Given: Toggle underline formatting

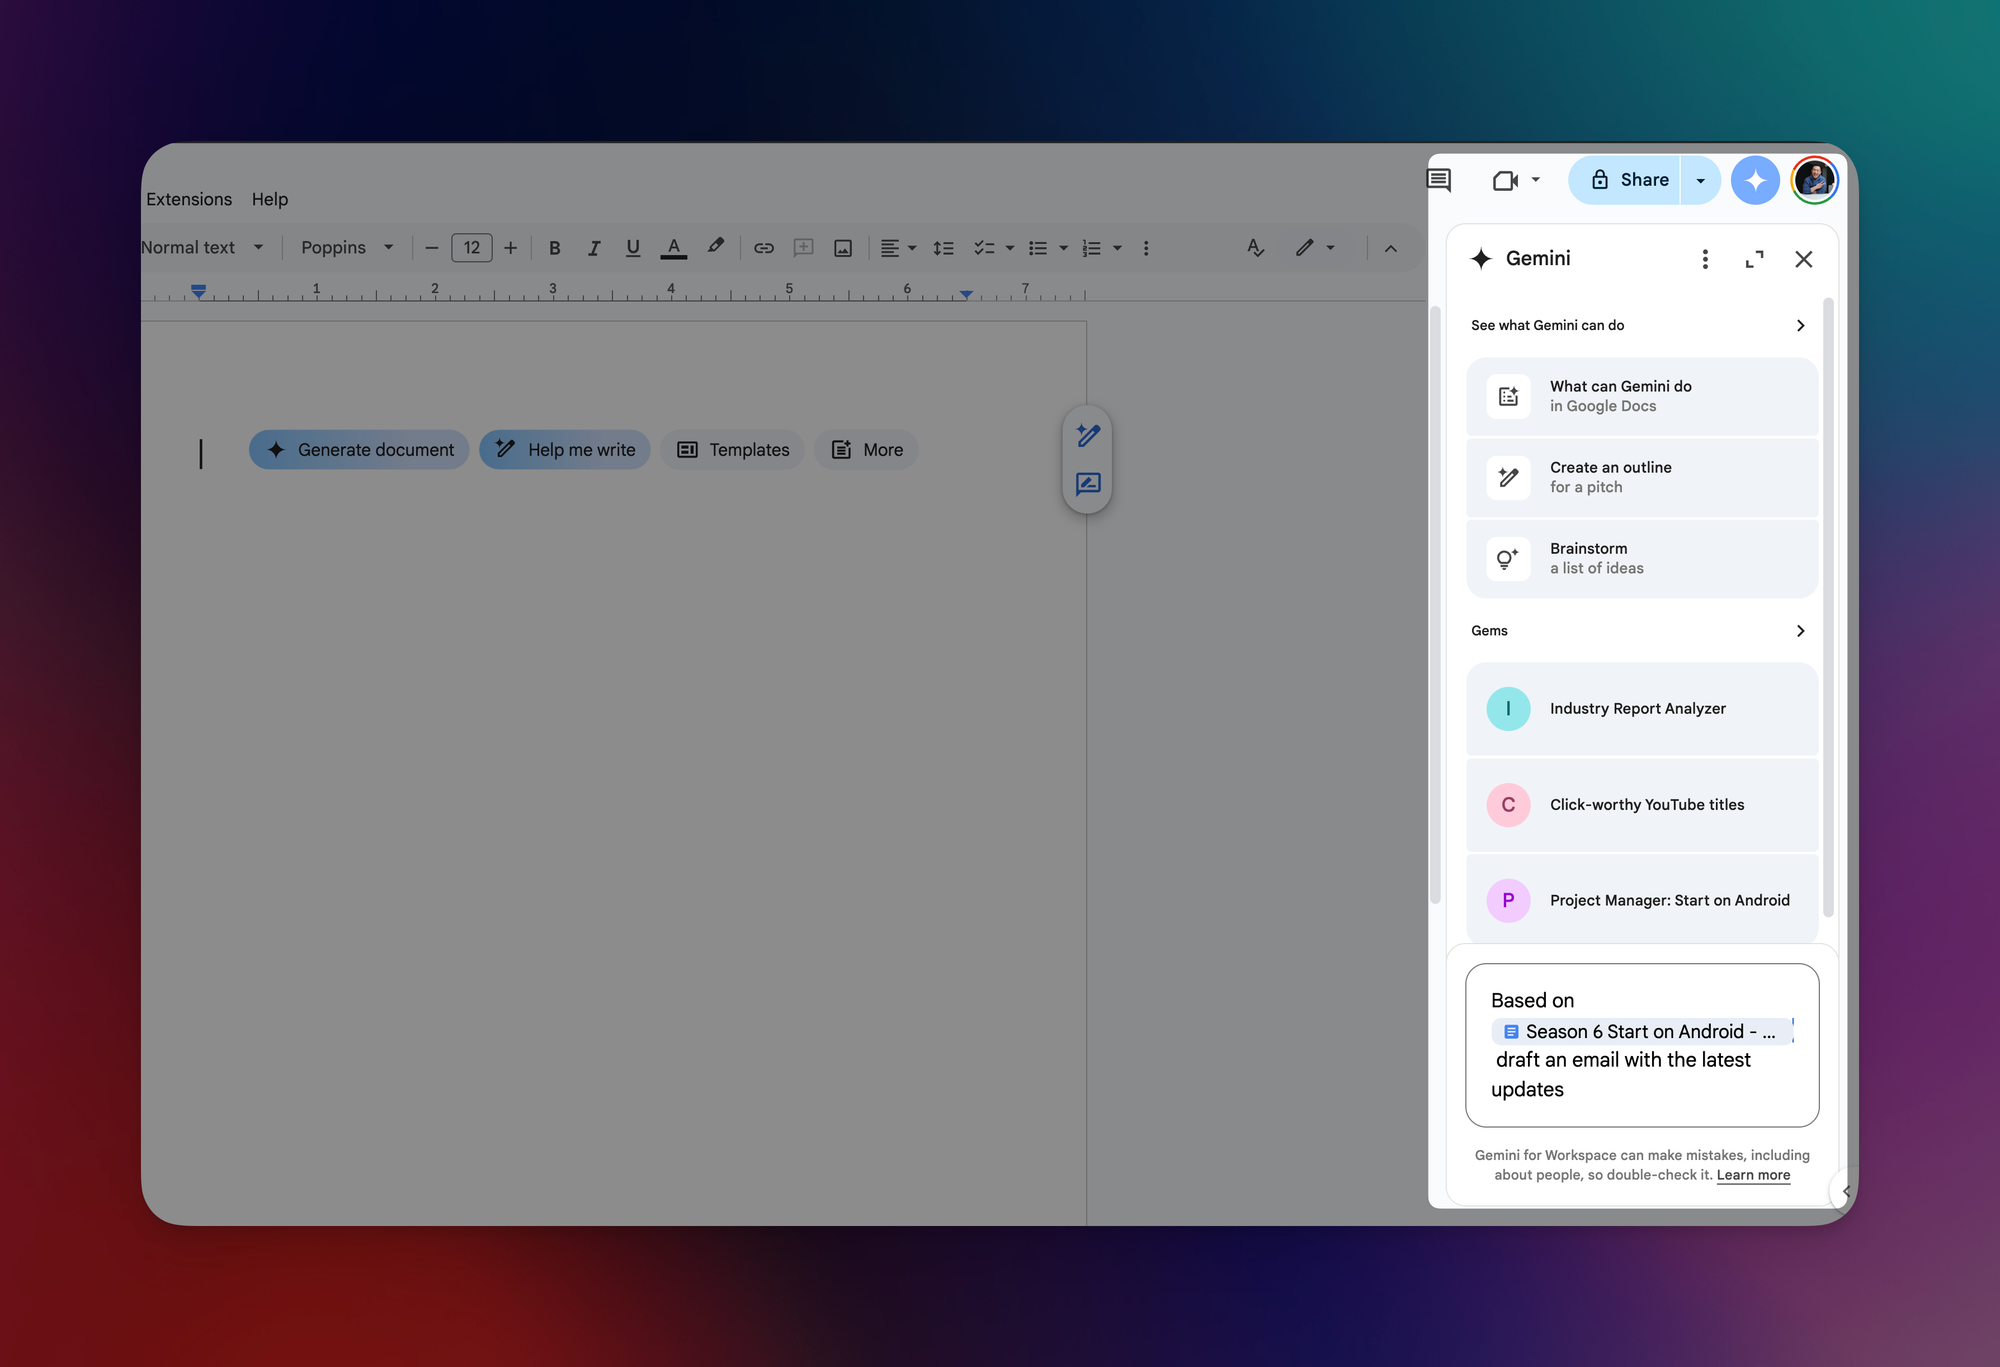Looking at the screenshot, I should pyautogui.click(x=633, y=248).
